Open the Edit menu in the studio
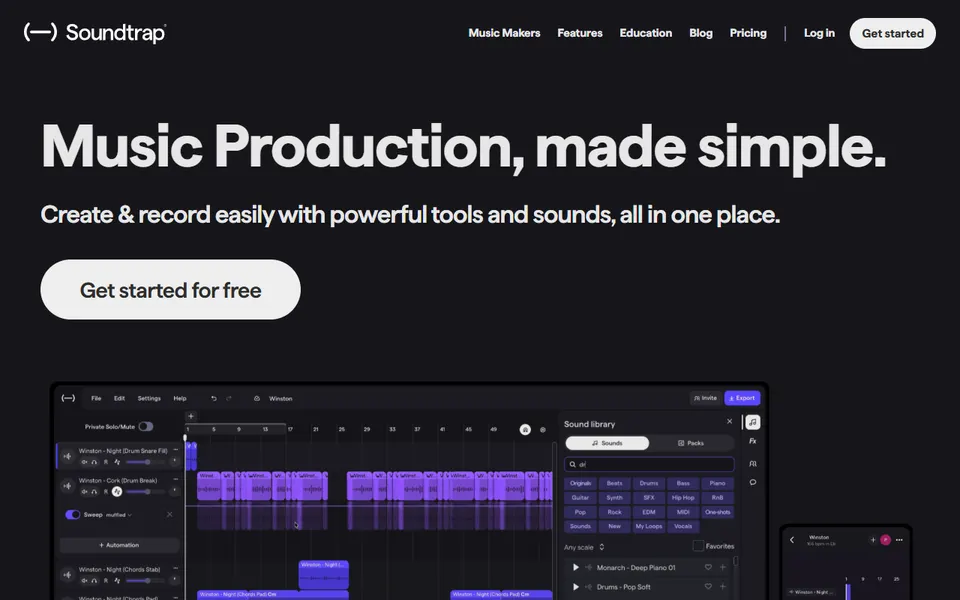Image resolution: width=960 pixels, height=600 pixels. click(119, 398)
